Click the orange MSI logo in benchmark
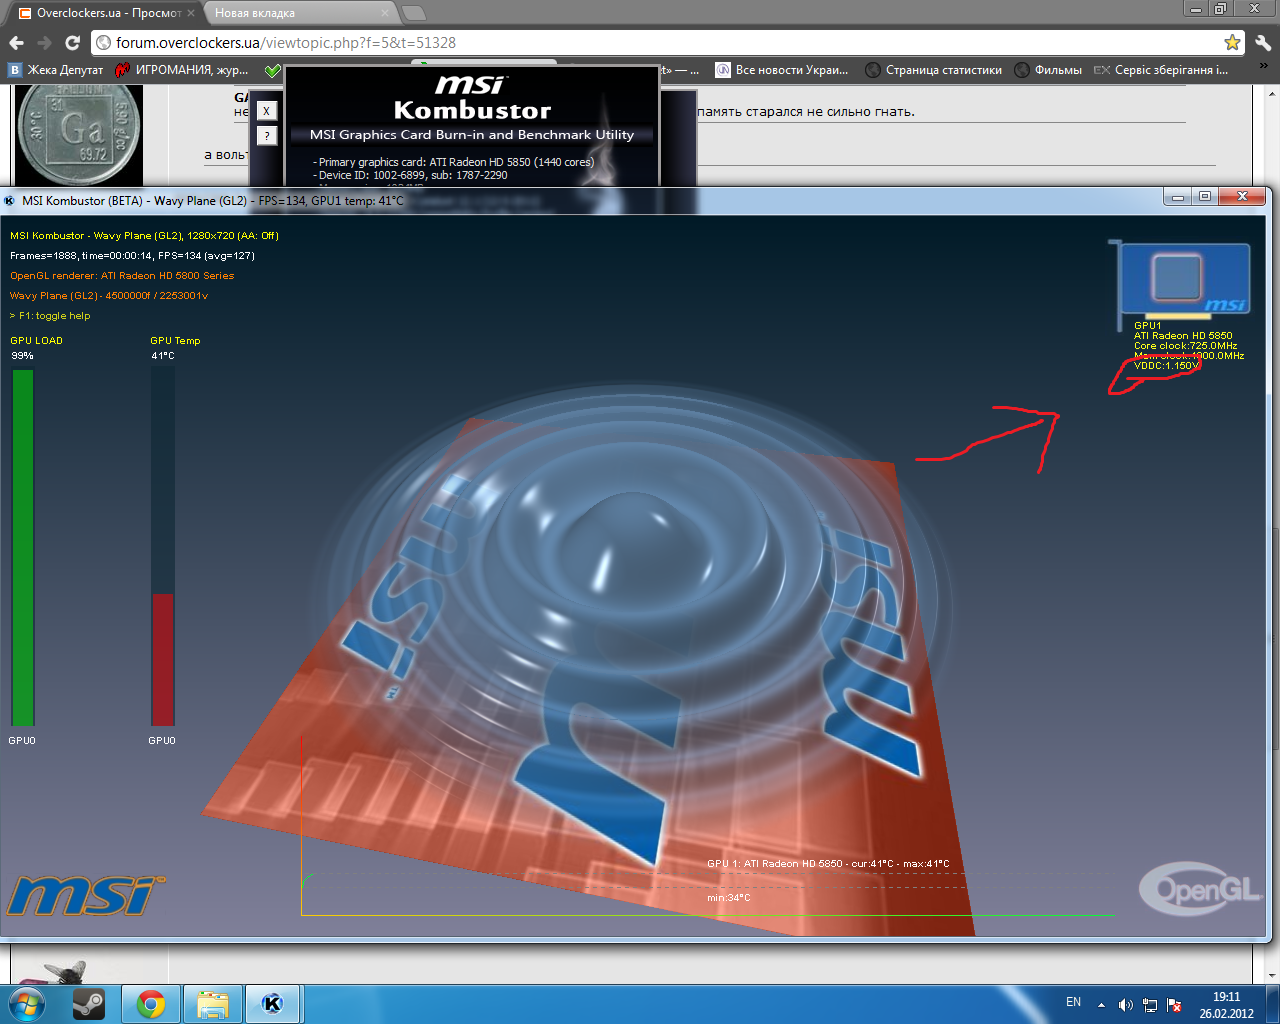1280x1024 pixels. tap(85, 895)
